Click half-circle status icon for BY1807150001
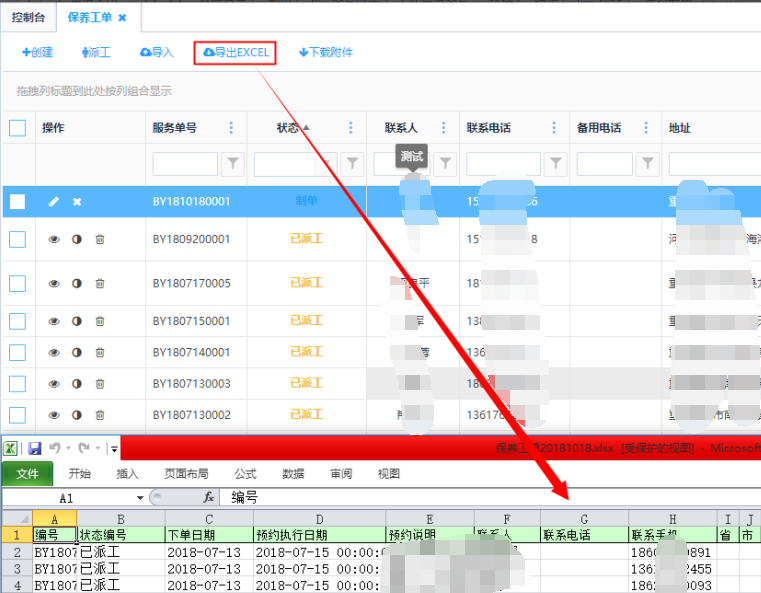The image size is (761, 593). (x=77, y=322)
